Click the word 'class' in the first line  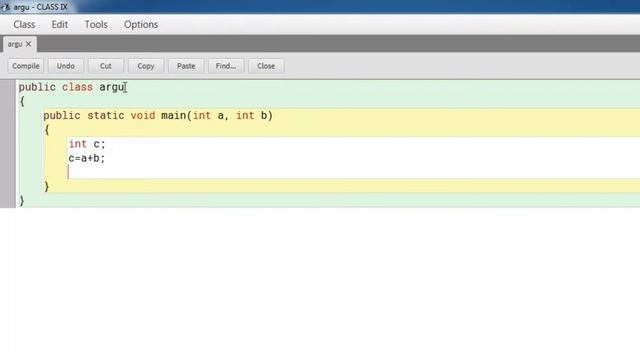pos(77,87)
